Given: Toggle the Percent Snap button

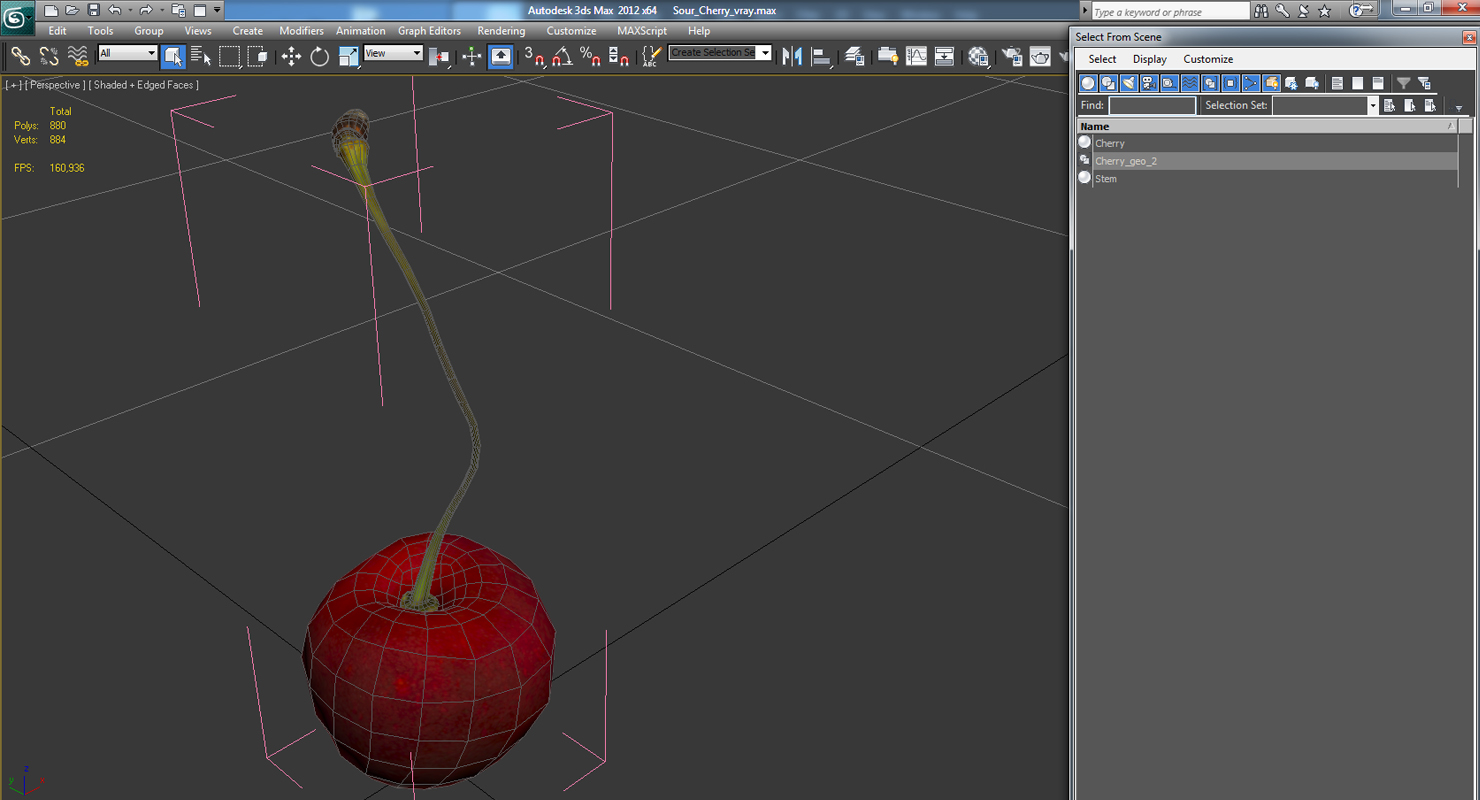Looking at the screenshot, I should pyautogui.click(x=590, y=56).
